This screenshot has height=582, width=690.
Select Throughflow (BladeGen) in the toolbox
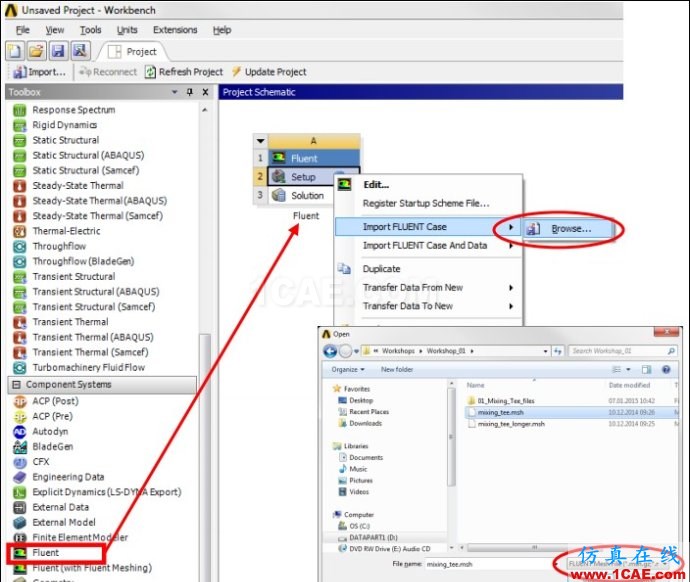[x=83, y=261]
